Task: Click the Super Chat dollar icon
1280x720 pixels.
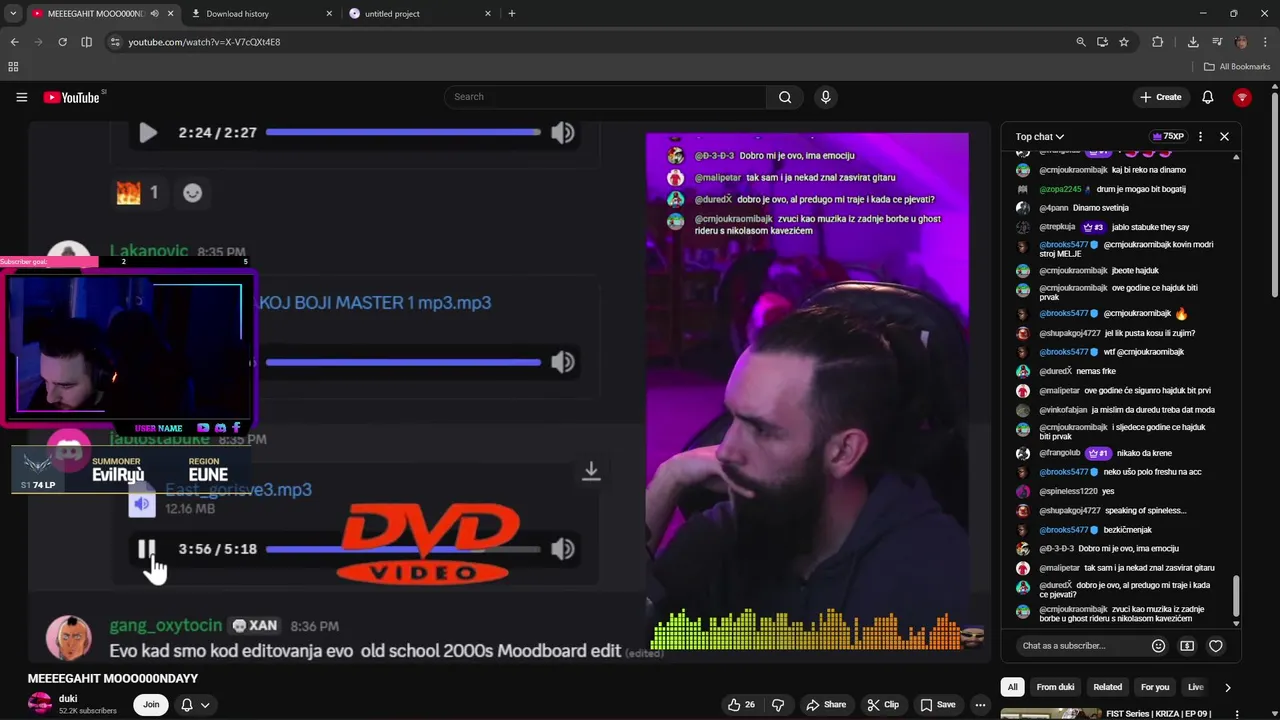Action: pos(1187,646)
